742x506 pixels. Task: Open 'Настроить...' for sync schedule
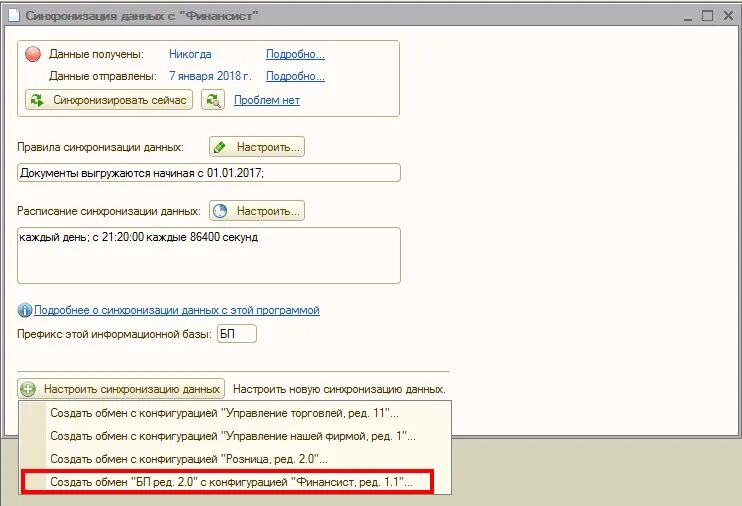pyautogui.click(x=257, y=211)
